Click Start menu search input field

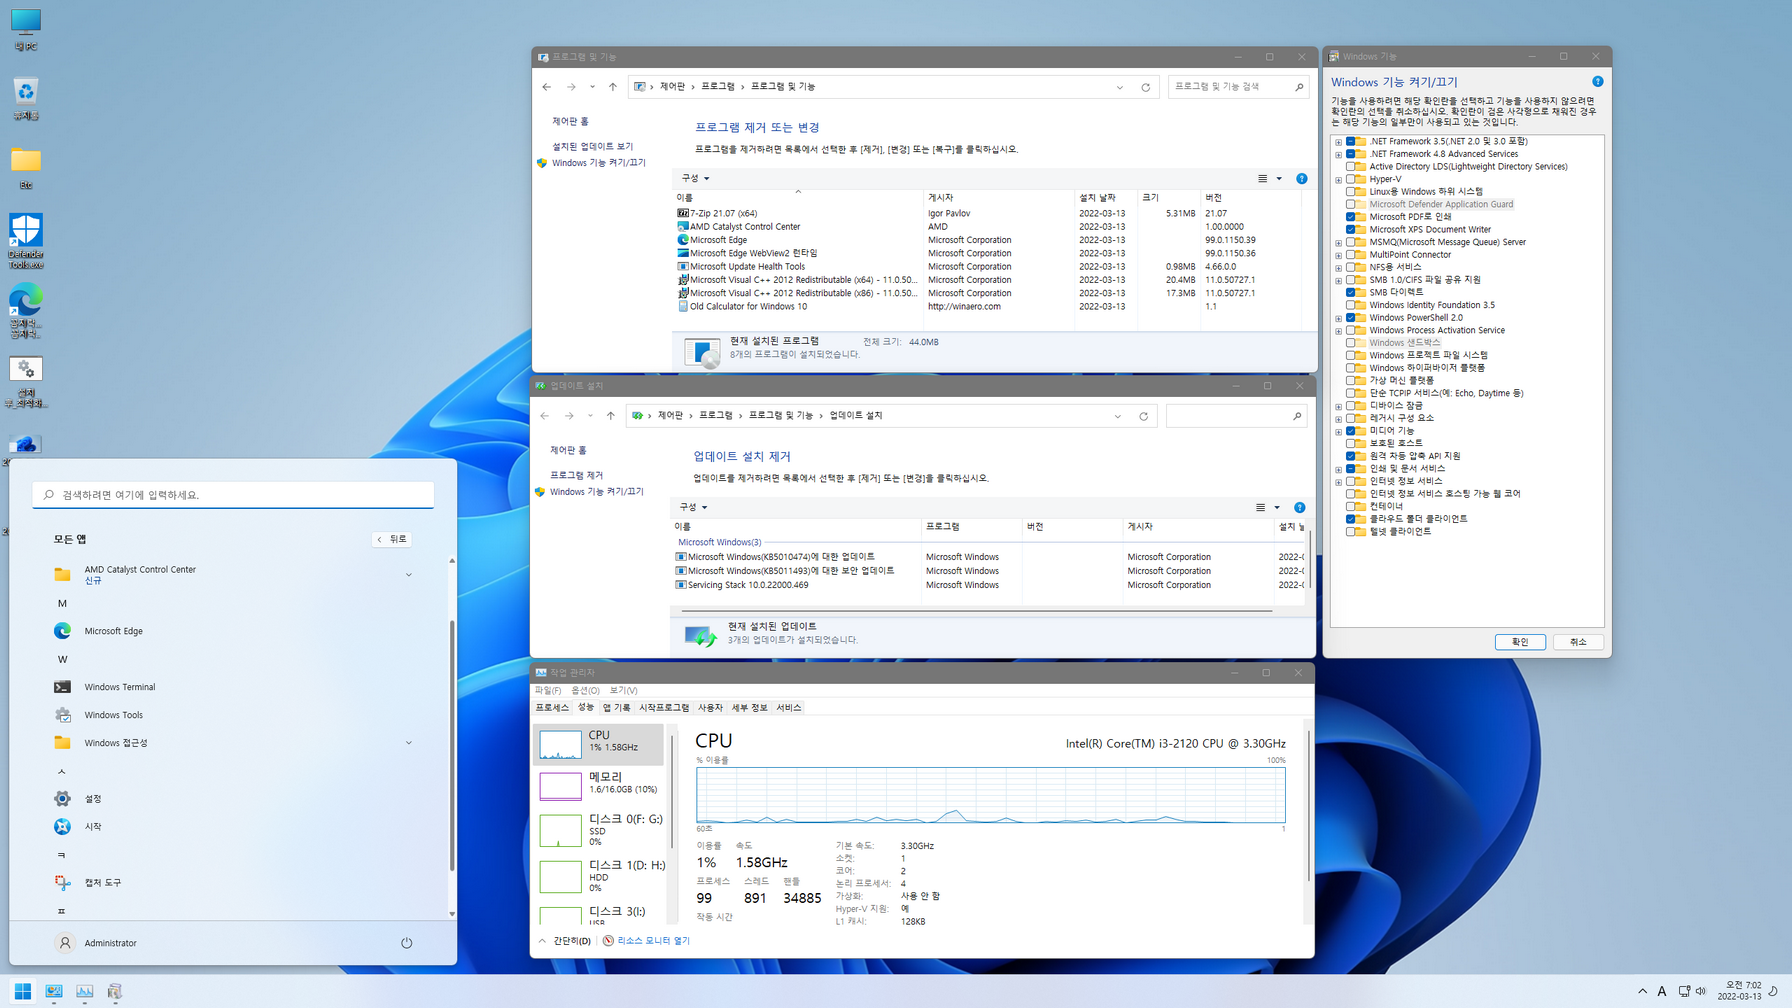pyautogui.click(x=233, y=495)
